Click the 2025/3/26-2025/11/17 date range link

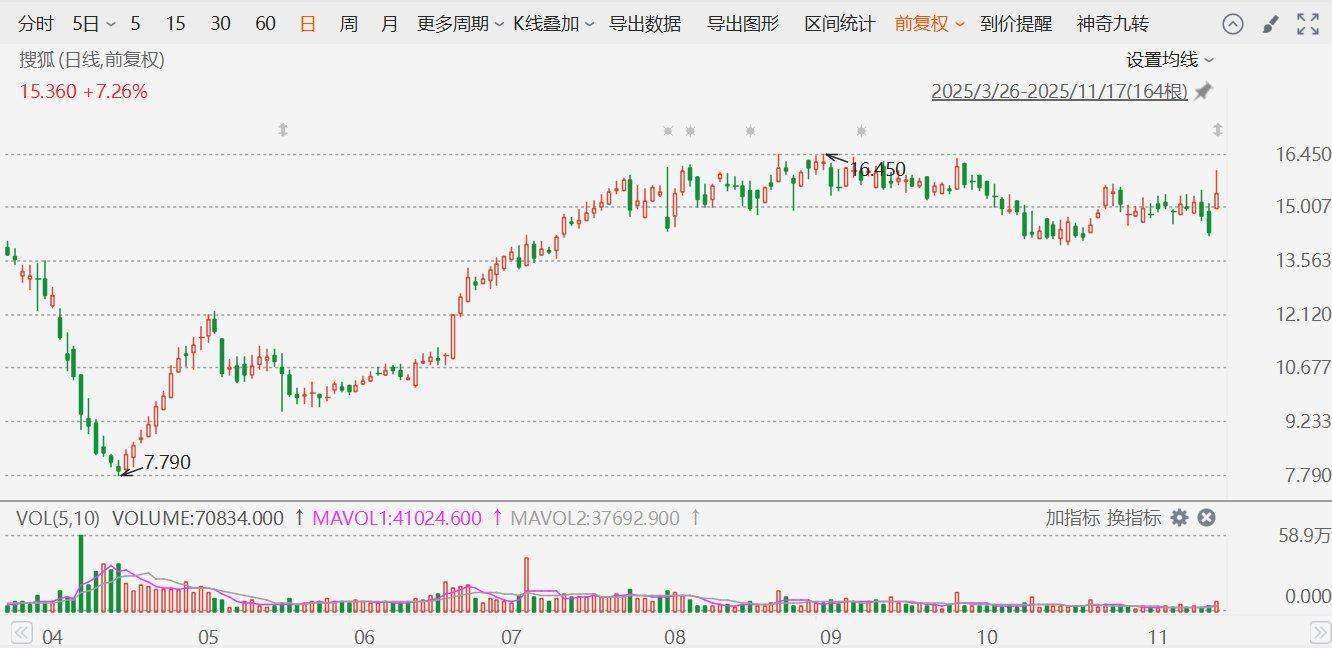[1059, 92]
